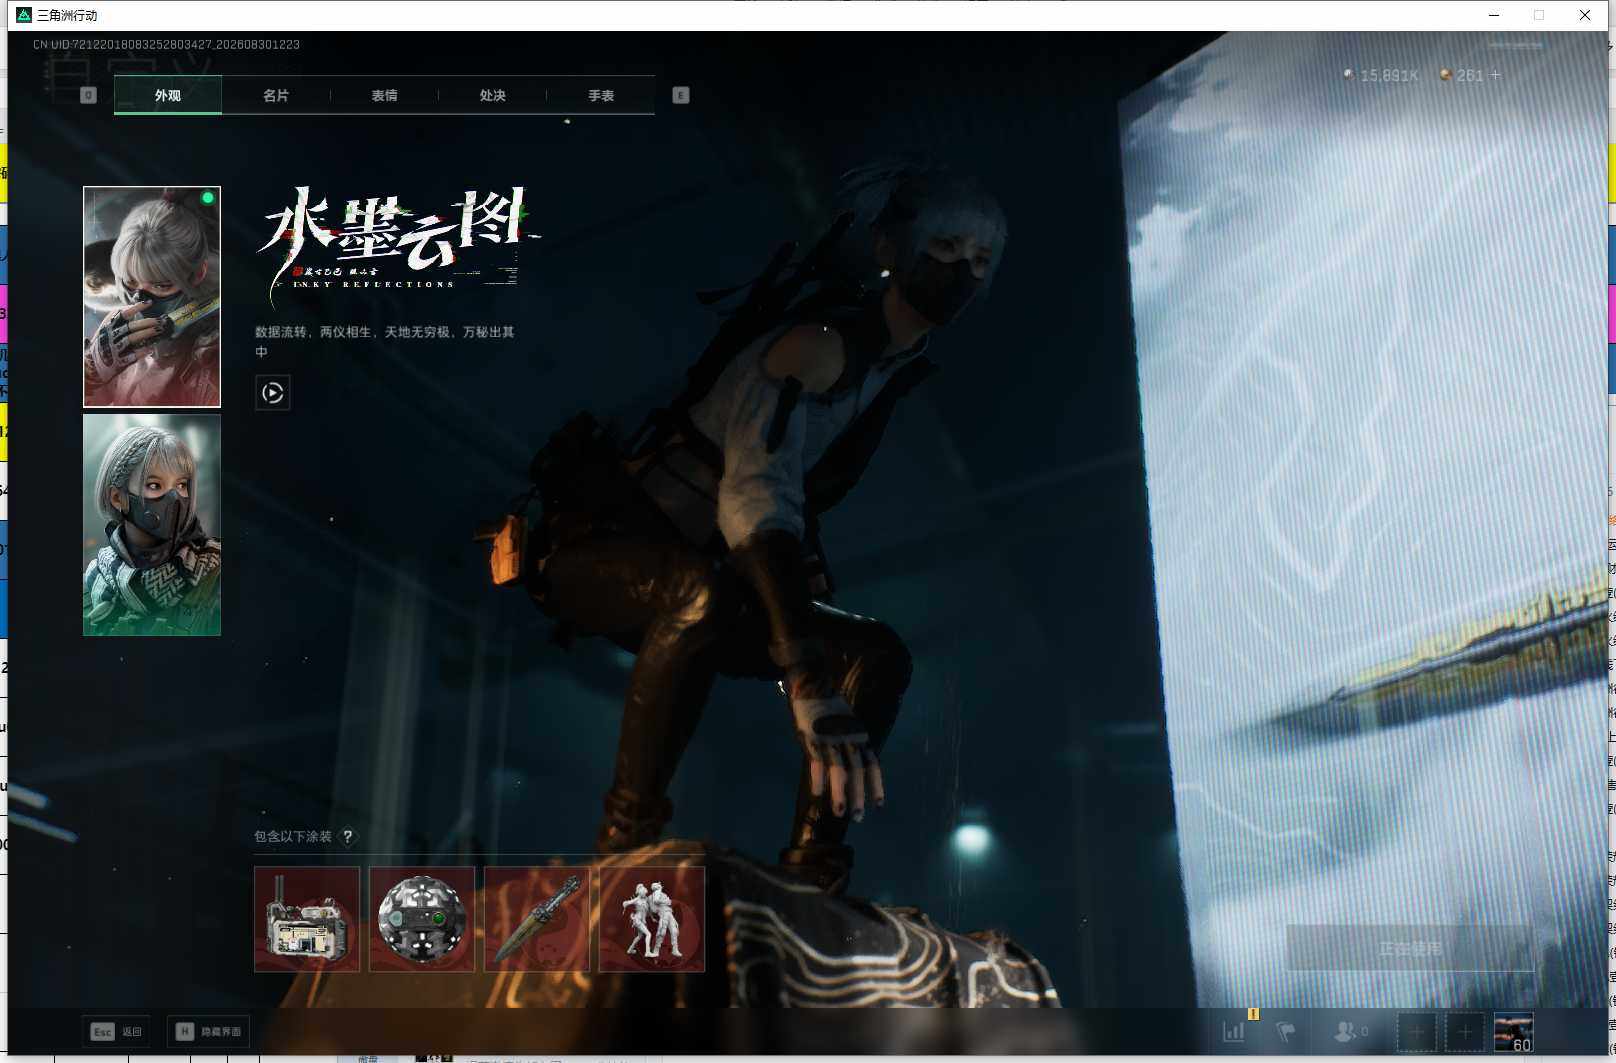Click the 三角洲行动 app icon in title bar
This screenshot has width=1616, height=1063.
tap(24, 15)
